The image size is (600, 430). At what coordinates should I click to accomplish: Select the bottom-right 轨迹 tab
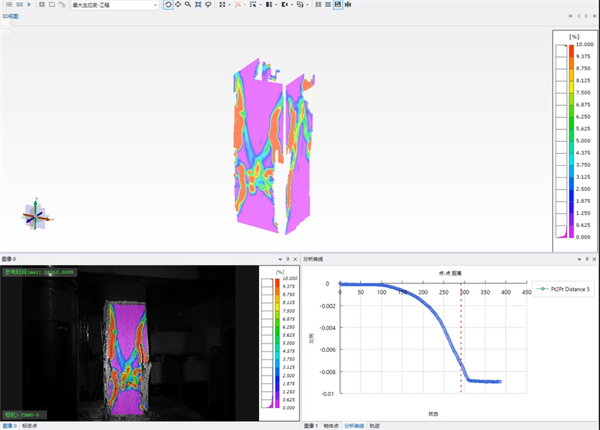point(374,425)
